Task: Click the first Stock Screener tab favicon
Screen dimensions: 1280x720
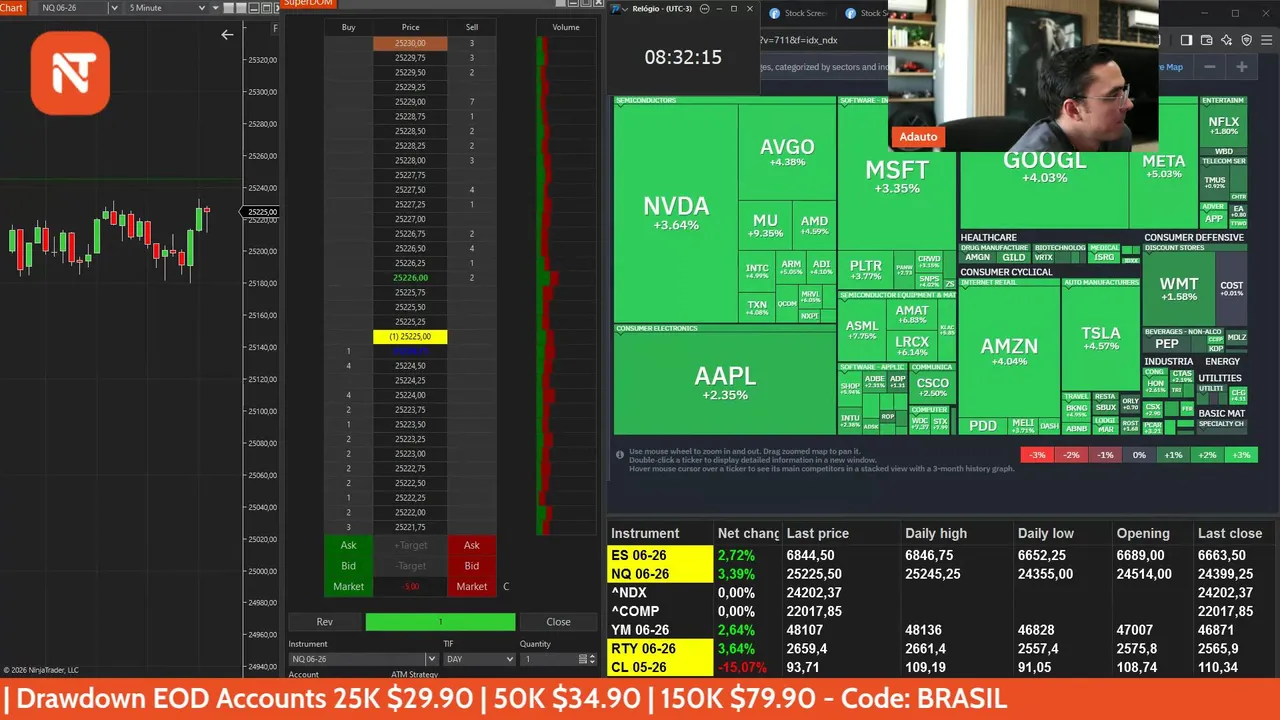Action: coord(775,13)
